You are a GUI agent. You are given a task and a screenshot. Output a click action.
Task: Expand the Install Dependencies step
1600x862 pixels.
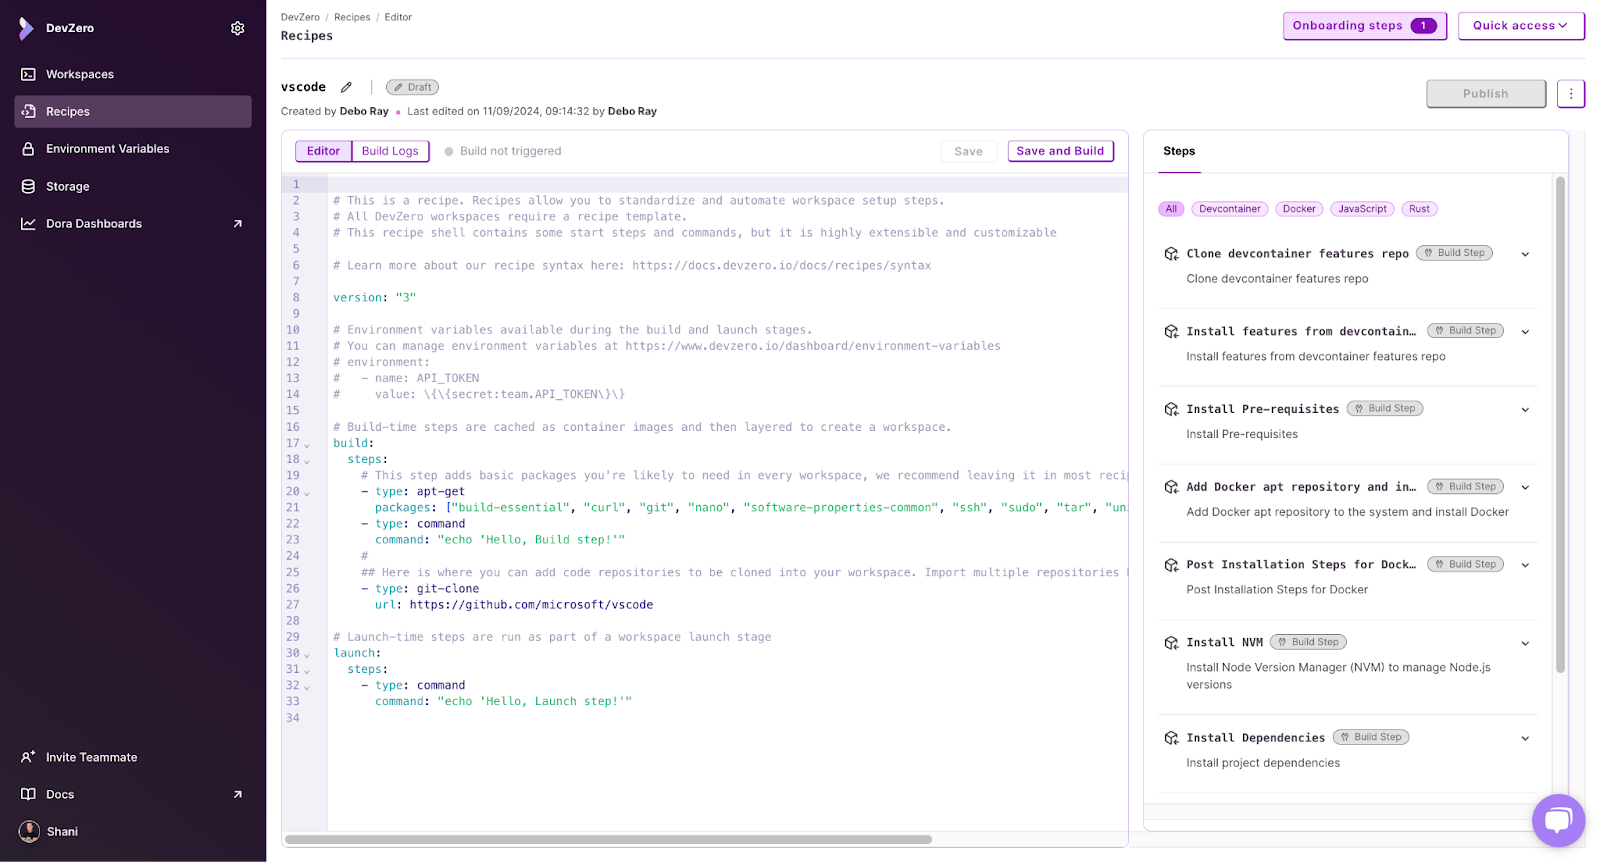(1525, 738)
